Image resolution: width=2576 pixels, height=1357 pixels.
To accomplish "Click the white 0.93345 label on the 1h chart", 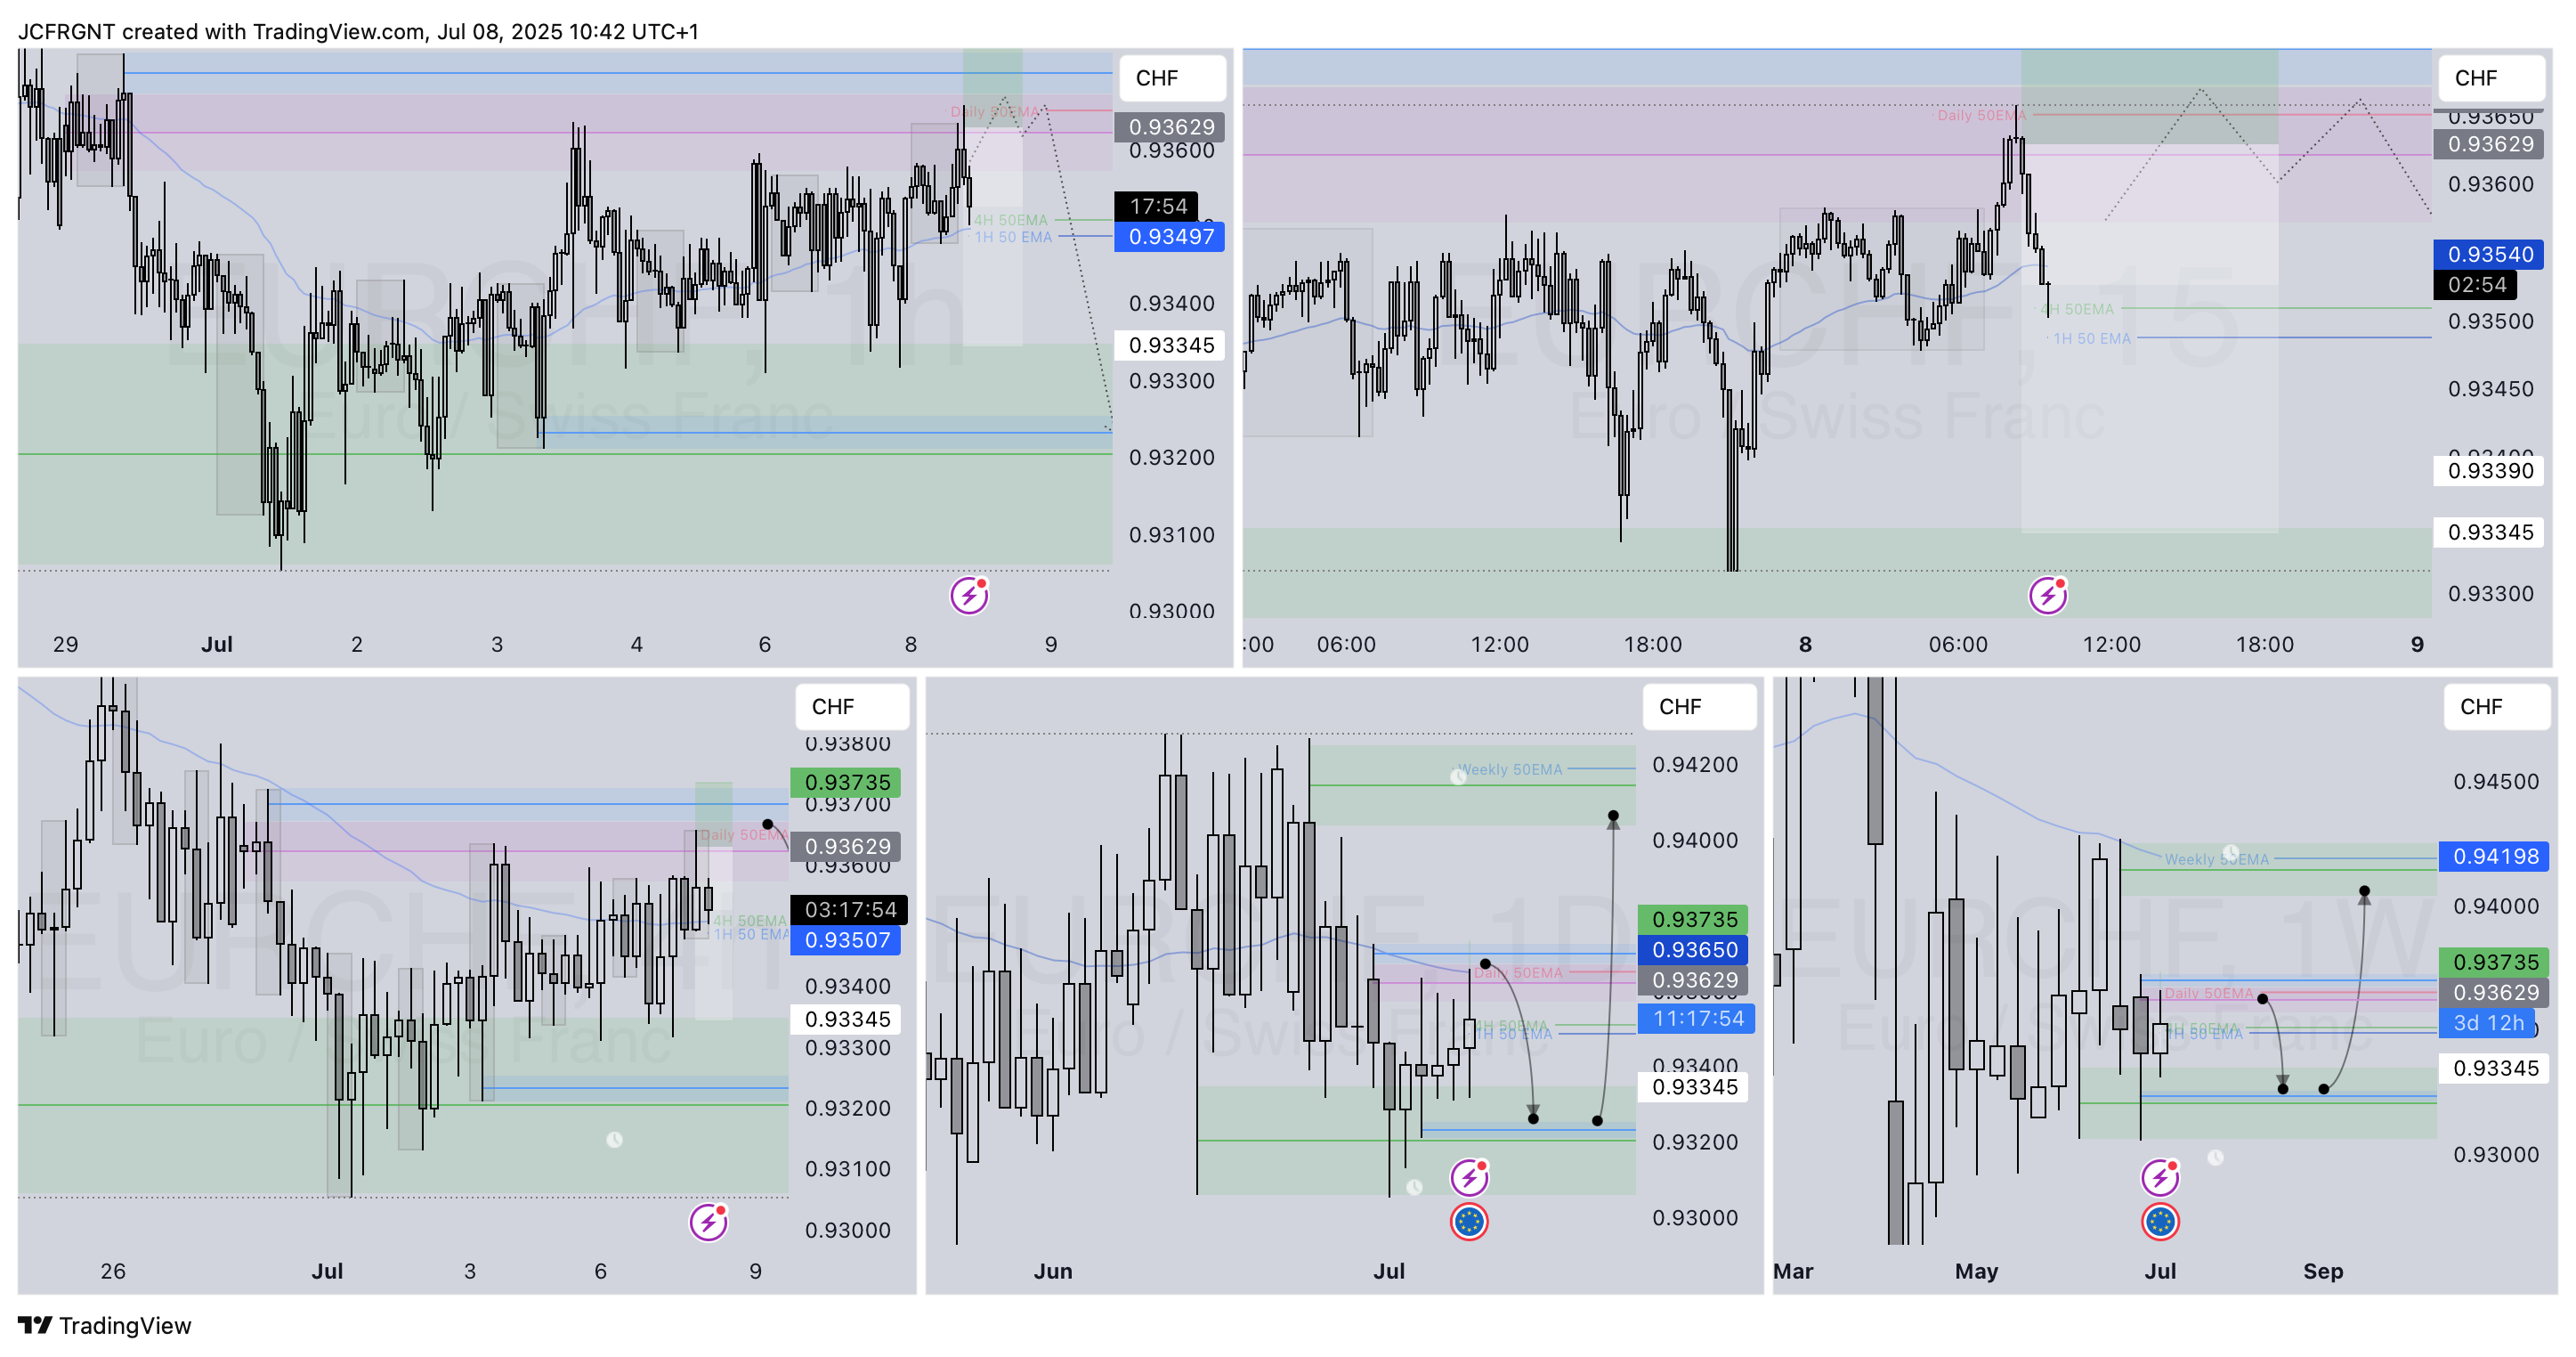I will point(1169,345).
